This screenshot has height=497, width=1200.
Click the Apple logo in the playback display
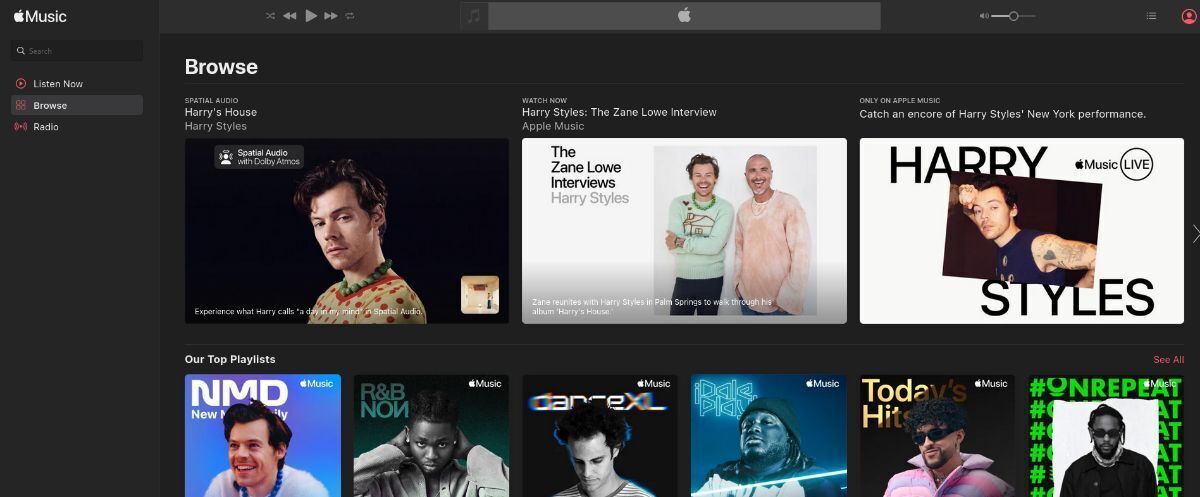click(684, 15)
